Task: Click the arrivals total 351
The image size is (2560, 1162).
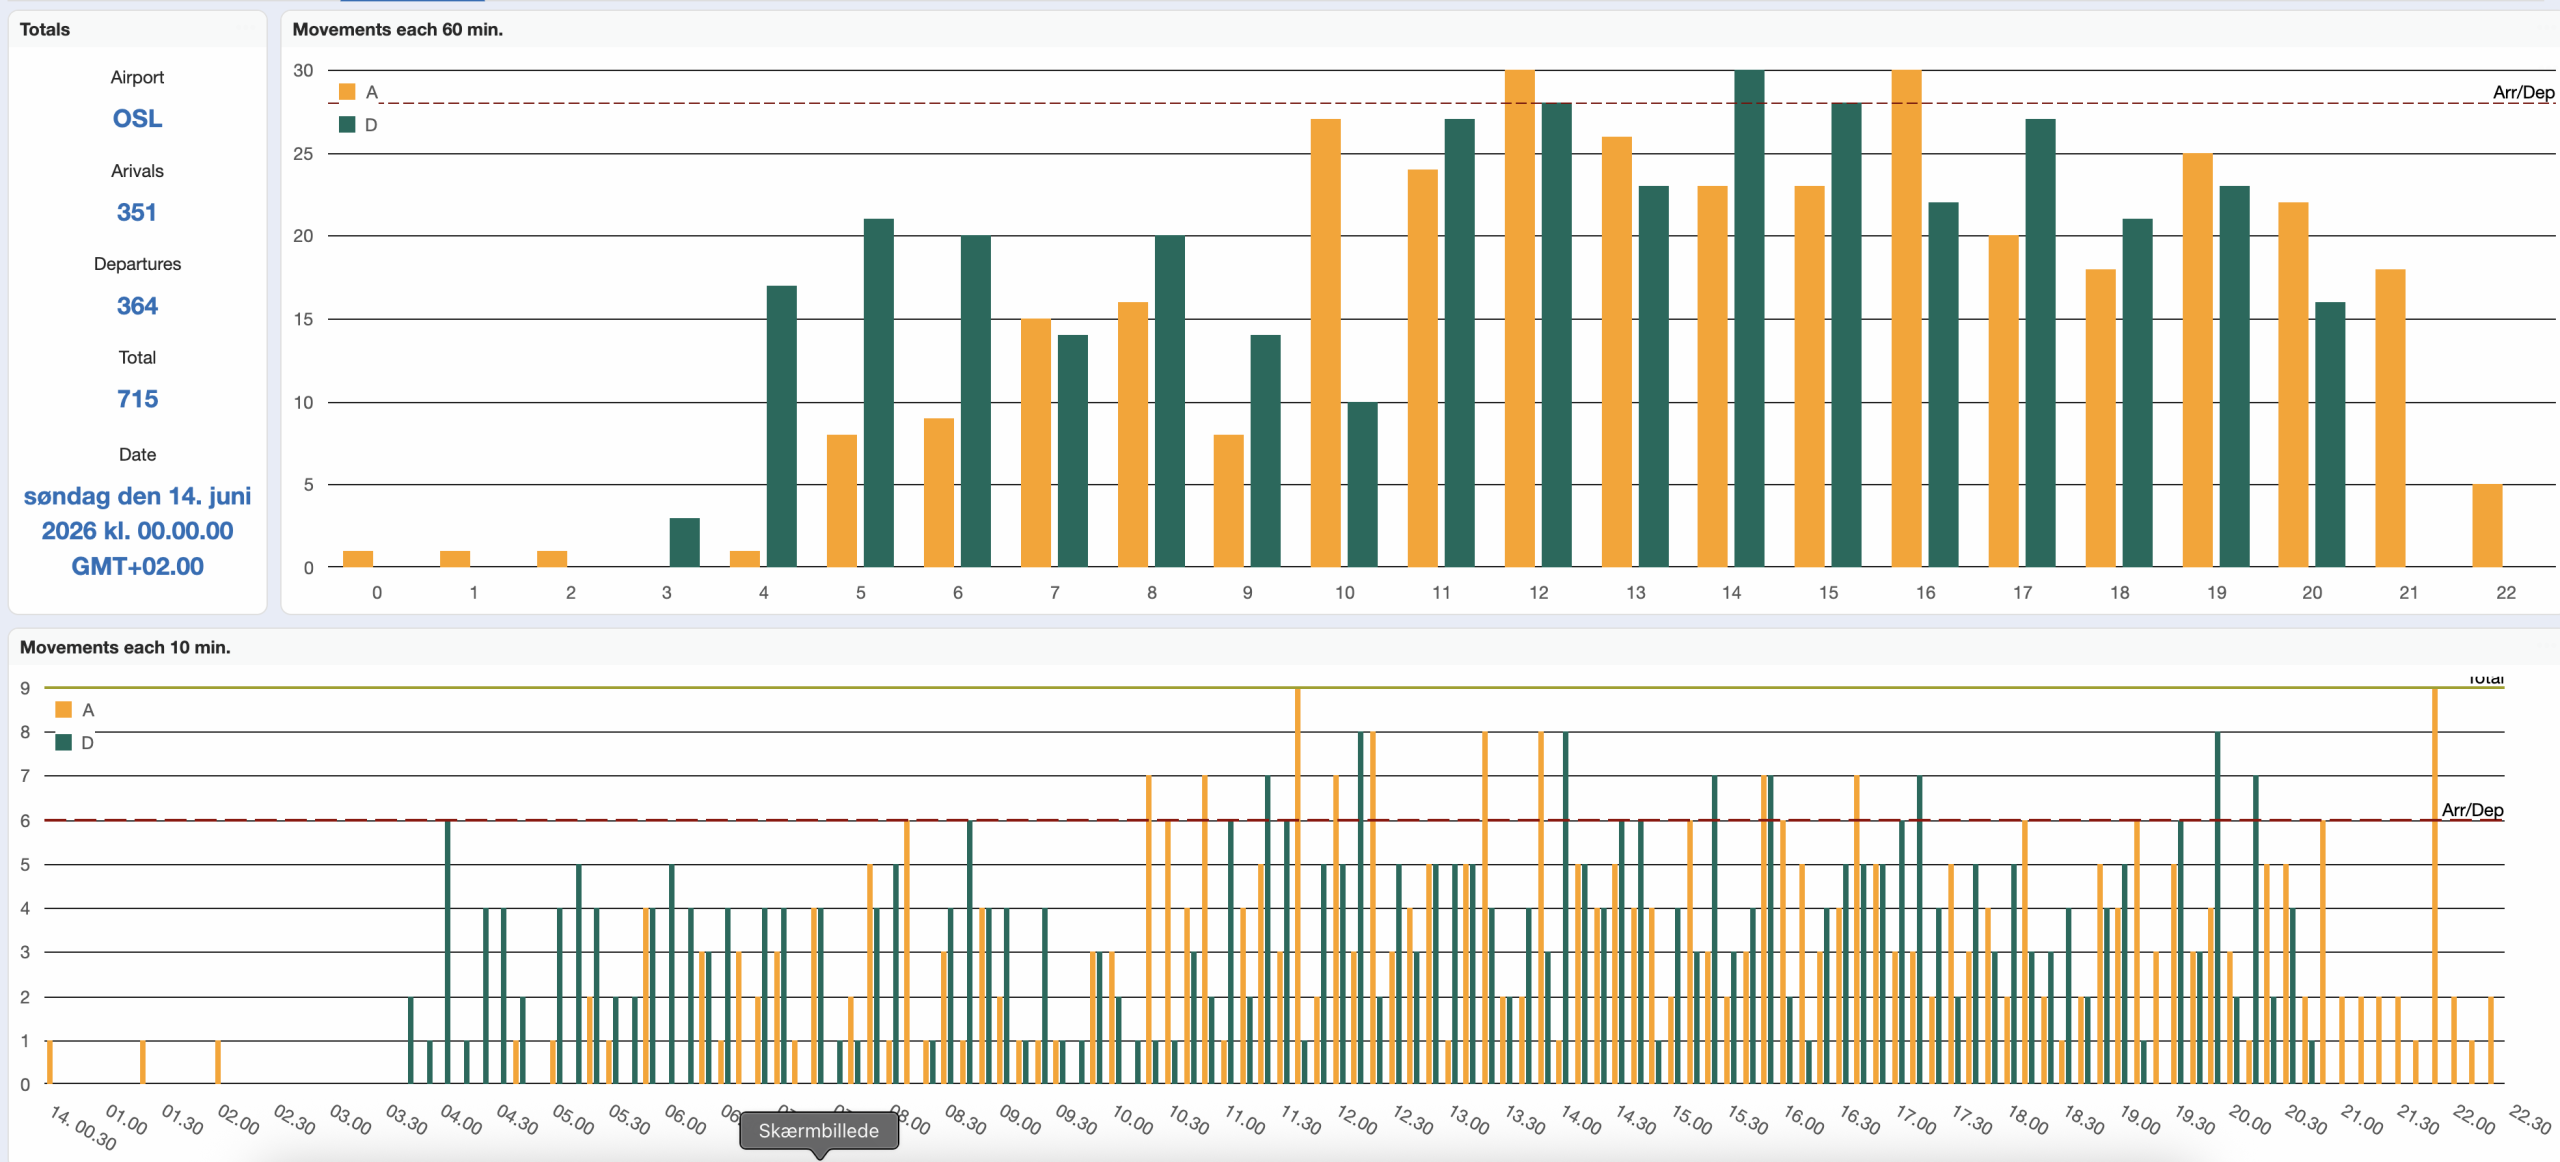Action: coord(137,212)
